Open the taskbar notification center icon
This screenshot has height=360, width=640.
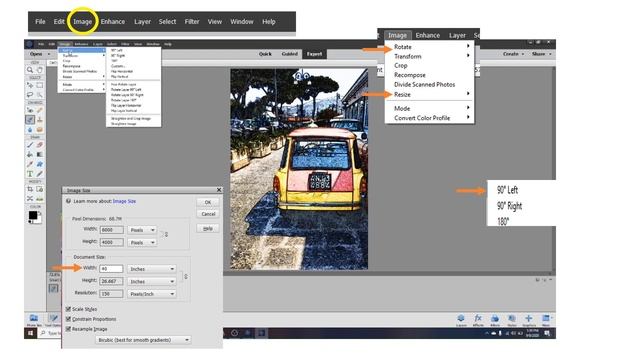coord(547,333)
